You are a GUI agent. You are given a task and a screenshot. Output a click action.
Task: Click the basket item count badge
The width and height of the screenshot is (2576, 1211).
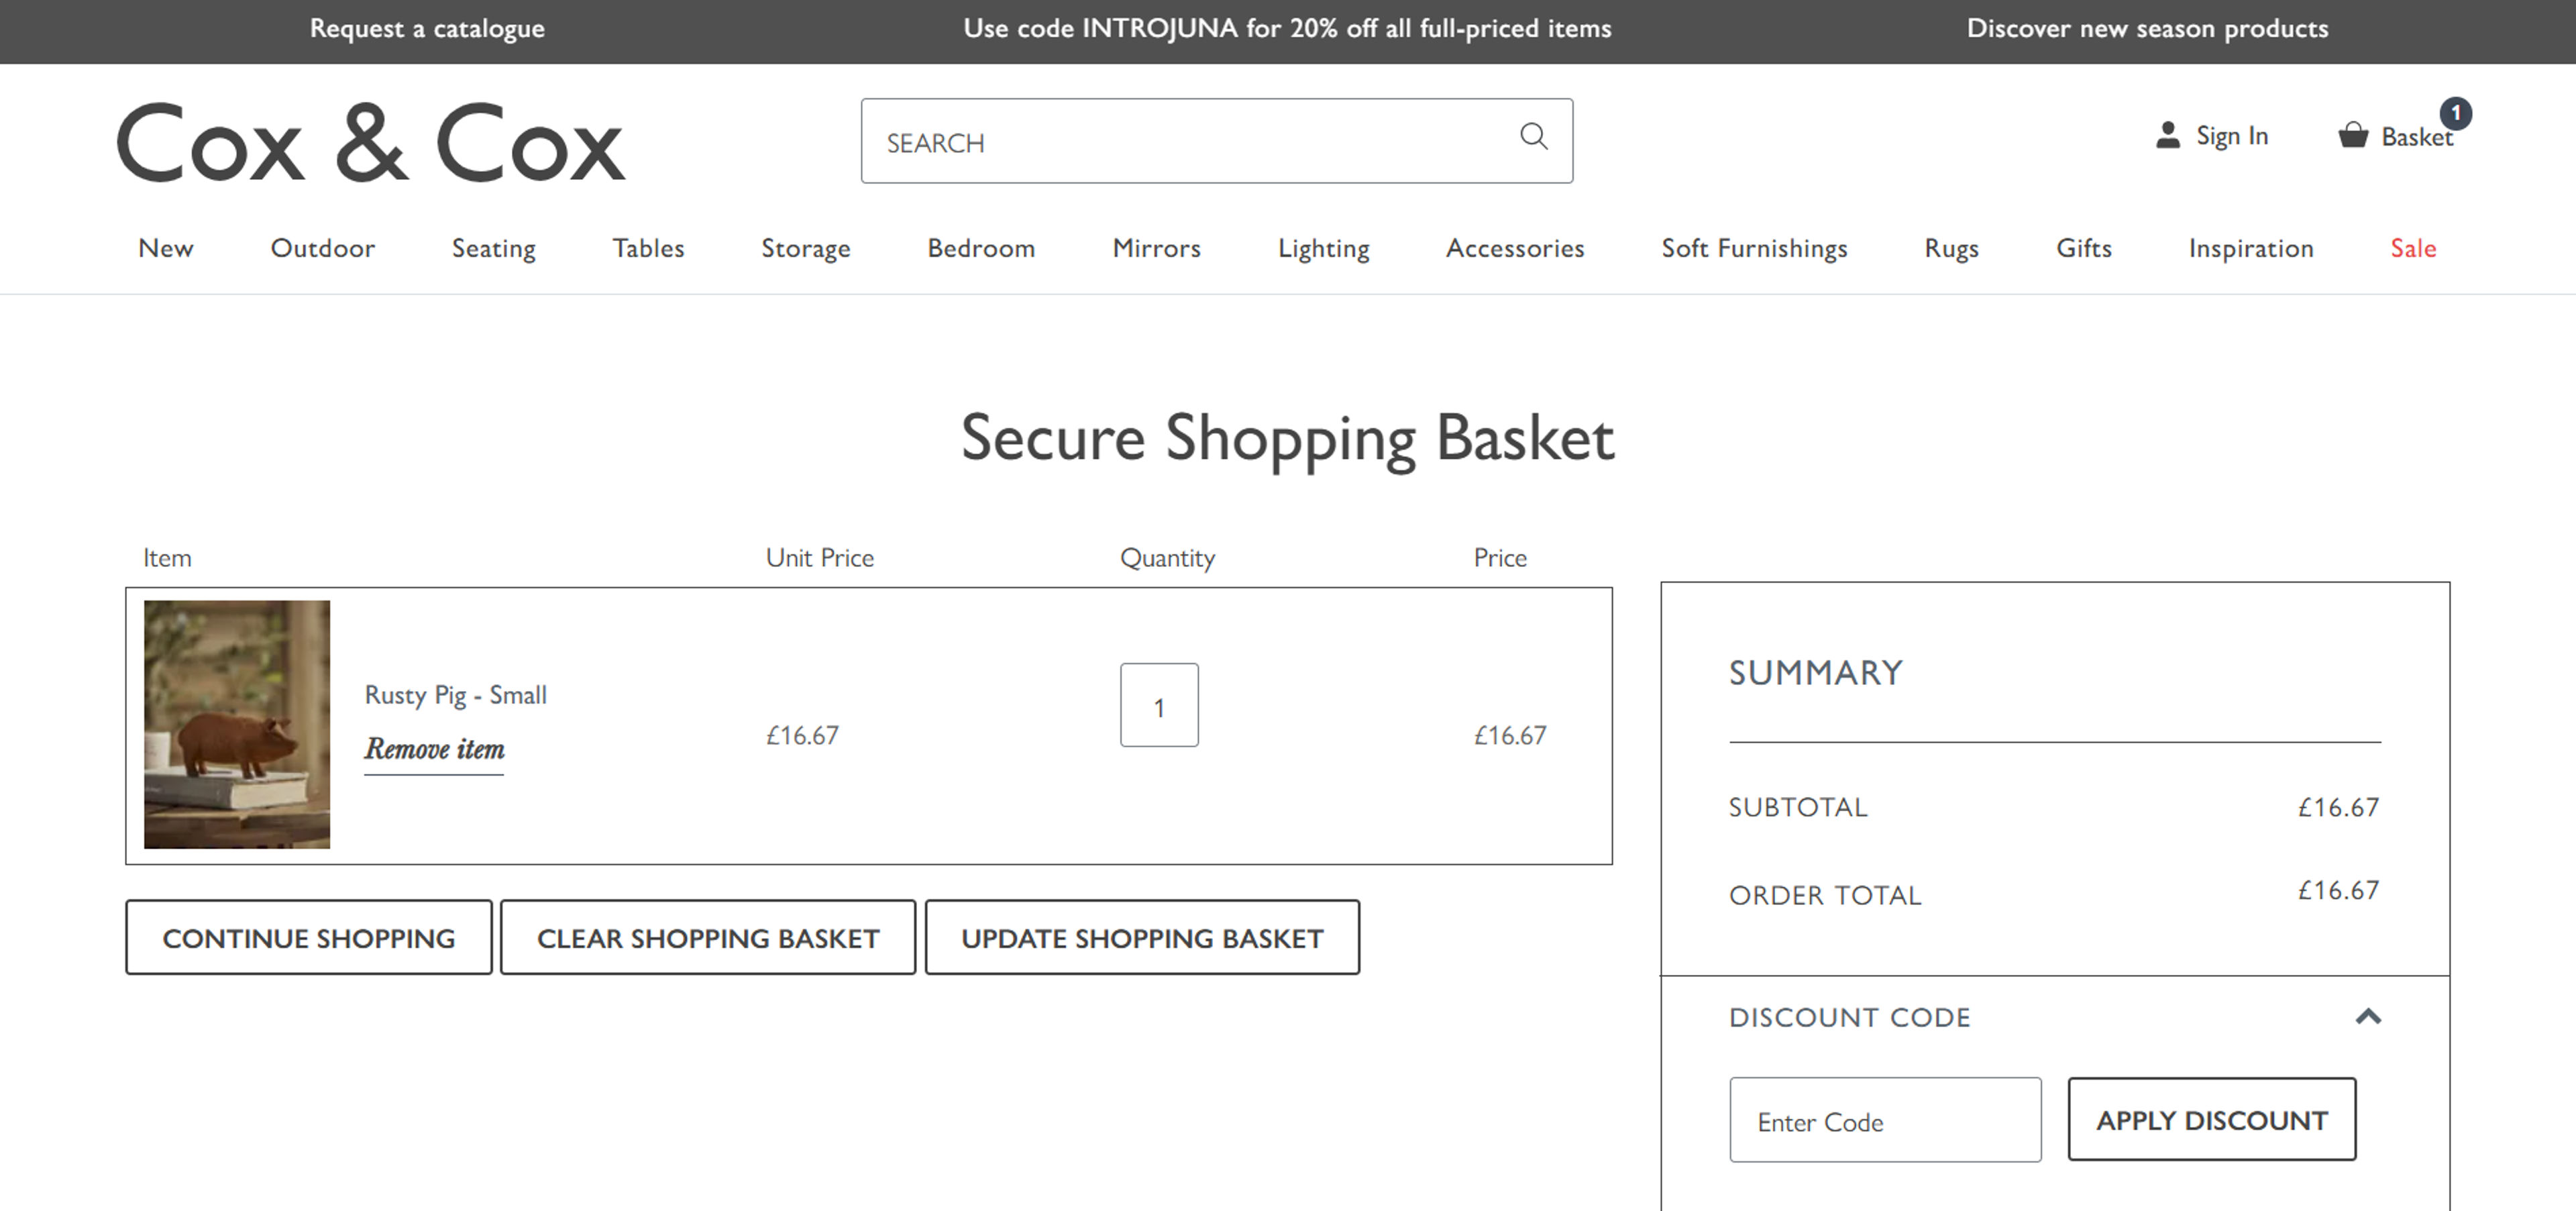(2455, 113)
